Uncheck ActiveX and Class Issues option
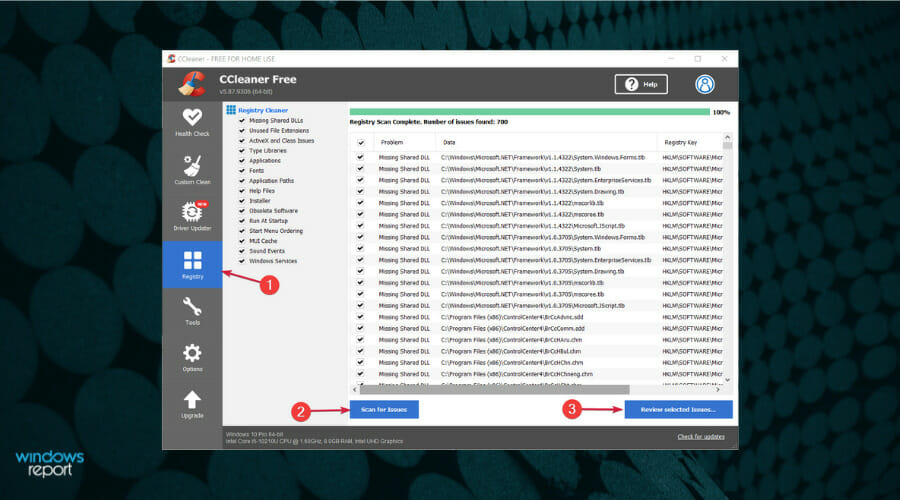Screen dimensions: 900x500 [242, 141]
